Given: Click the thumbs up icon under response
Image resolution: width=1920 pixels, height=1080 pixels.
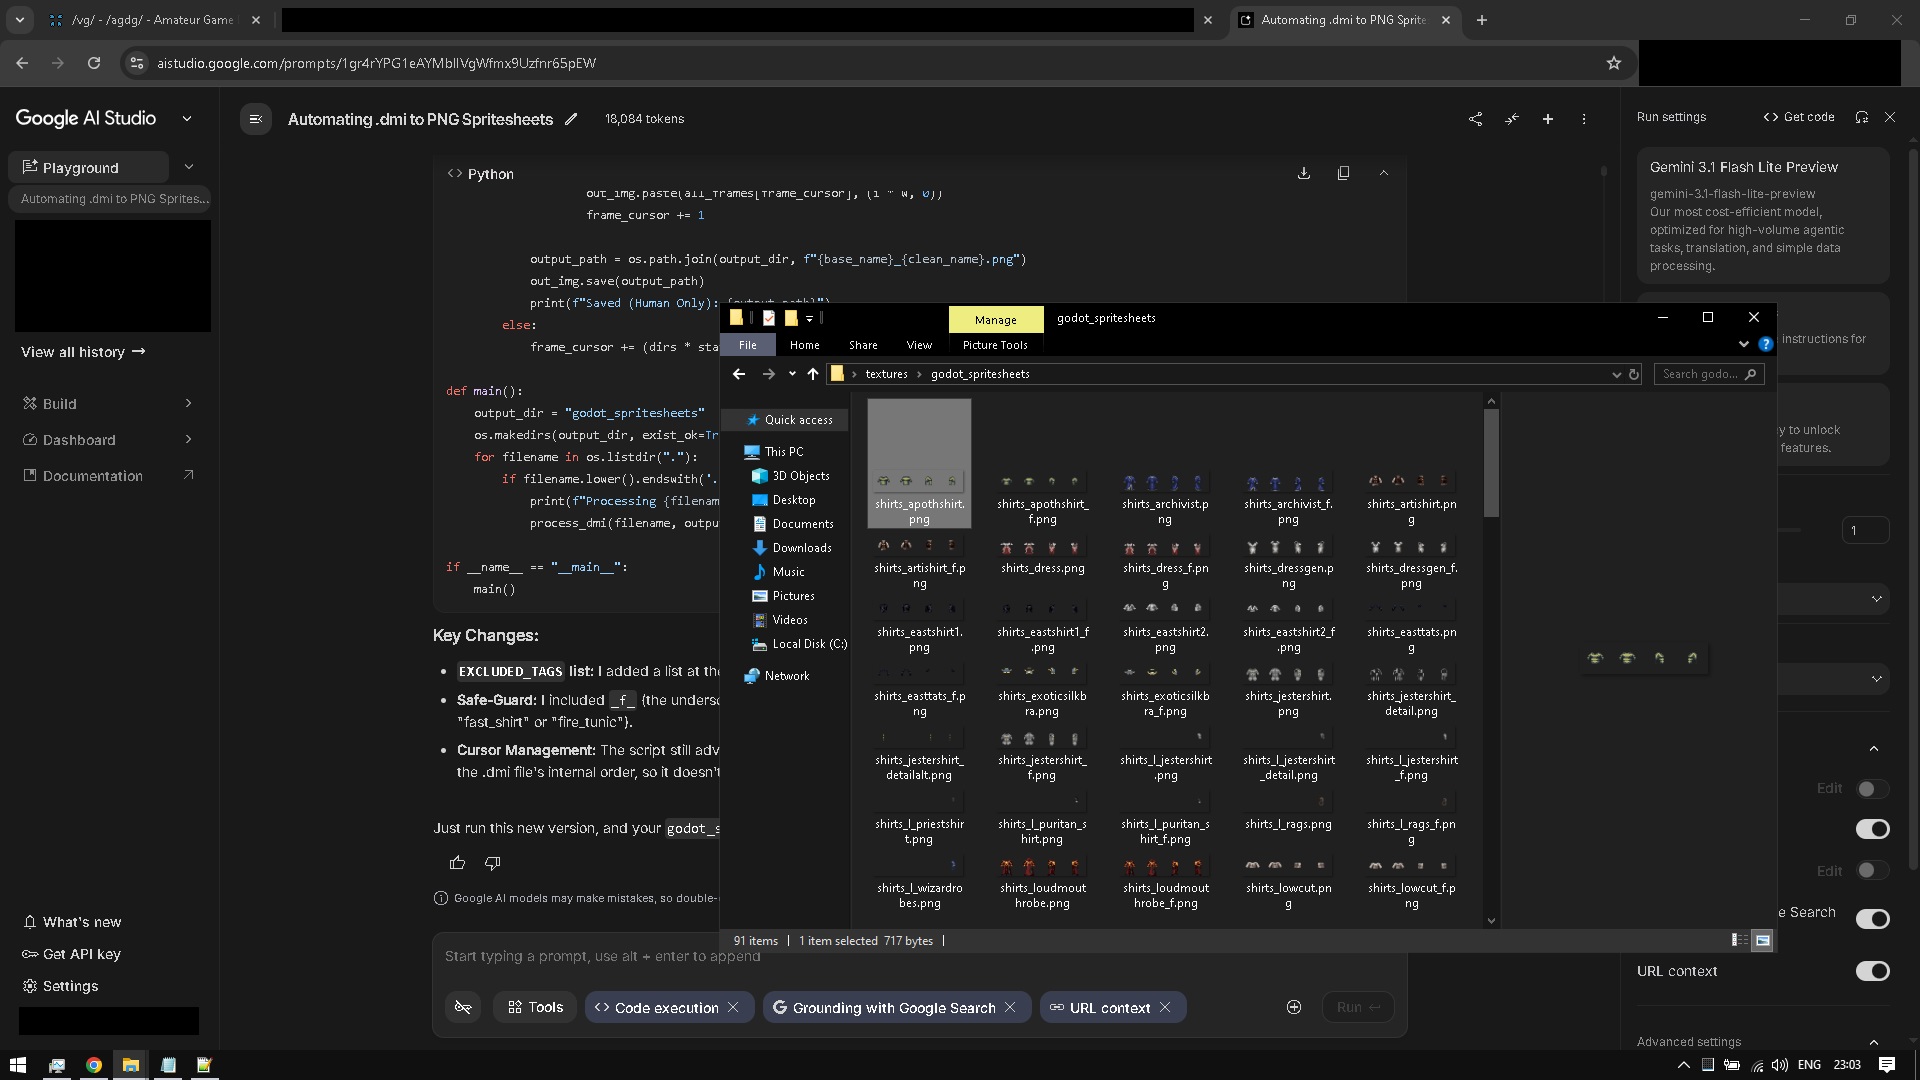Looking at the screenshot, I should coord(457,863).
